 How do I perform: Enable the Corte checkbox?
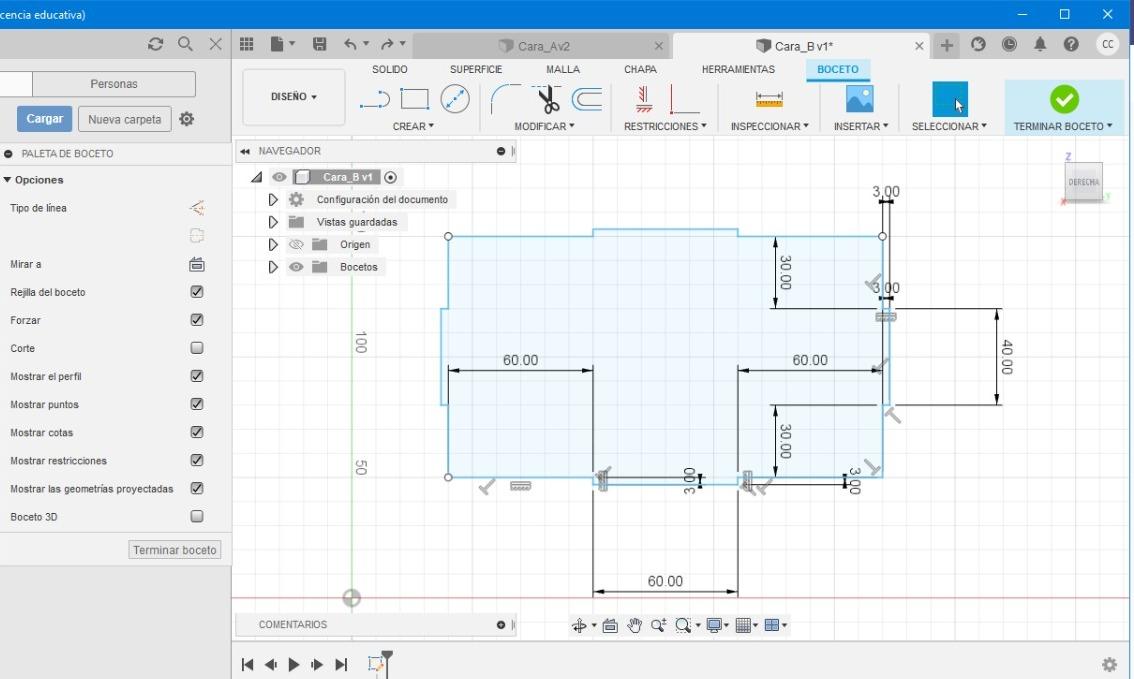(x=197, y=348)
